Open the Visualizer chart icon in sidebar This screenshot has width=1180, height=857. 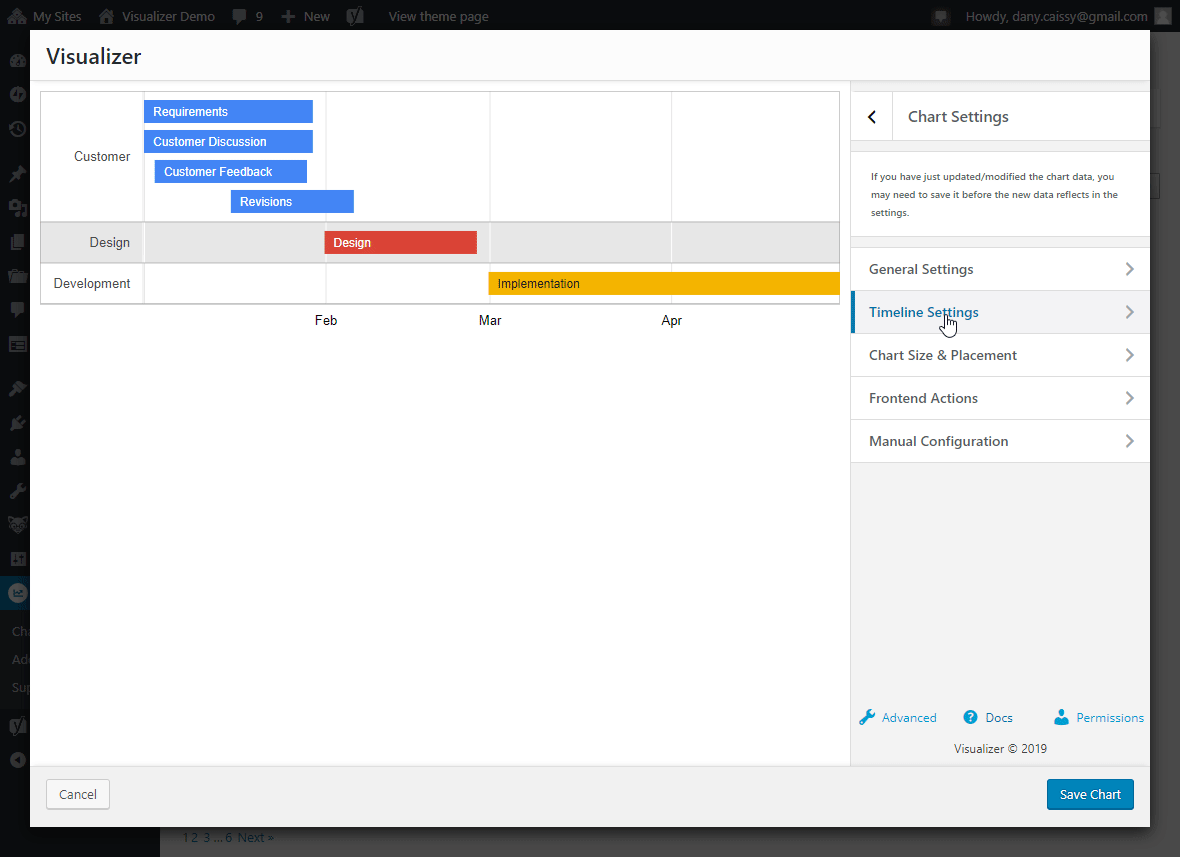point(17,593)
